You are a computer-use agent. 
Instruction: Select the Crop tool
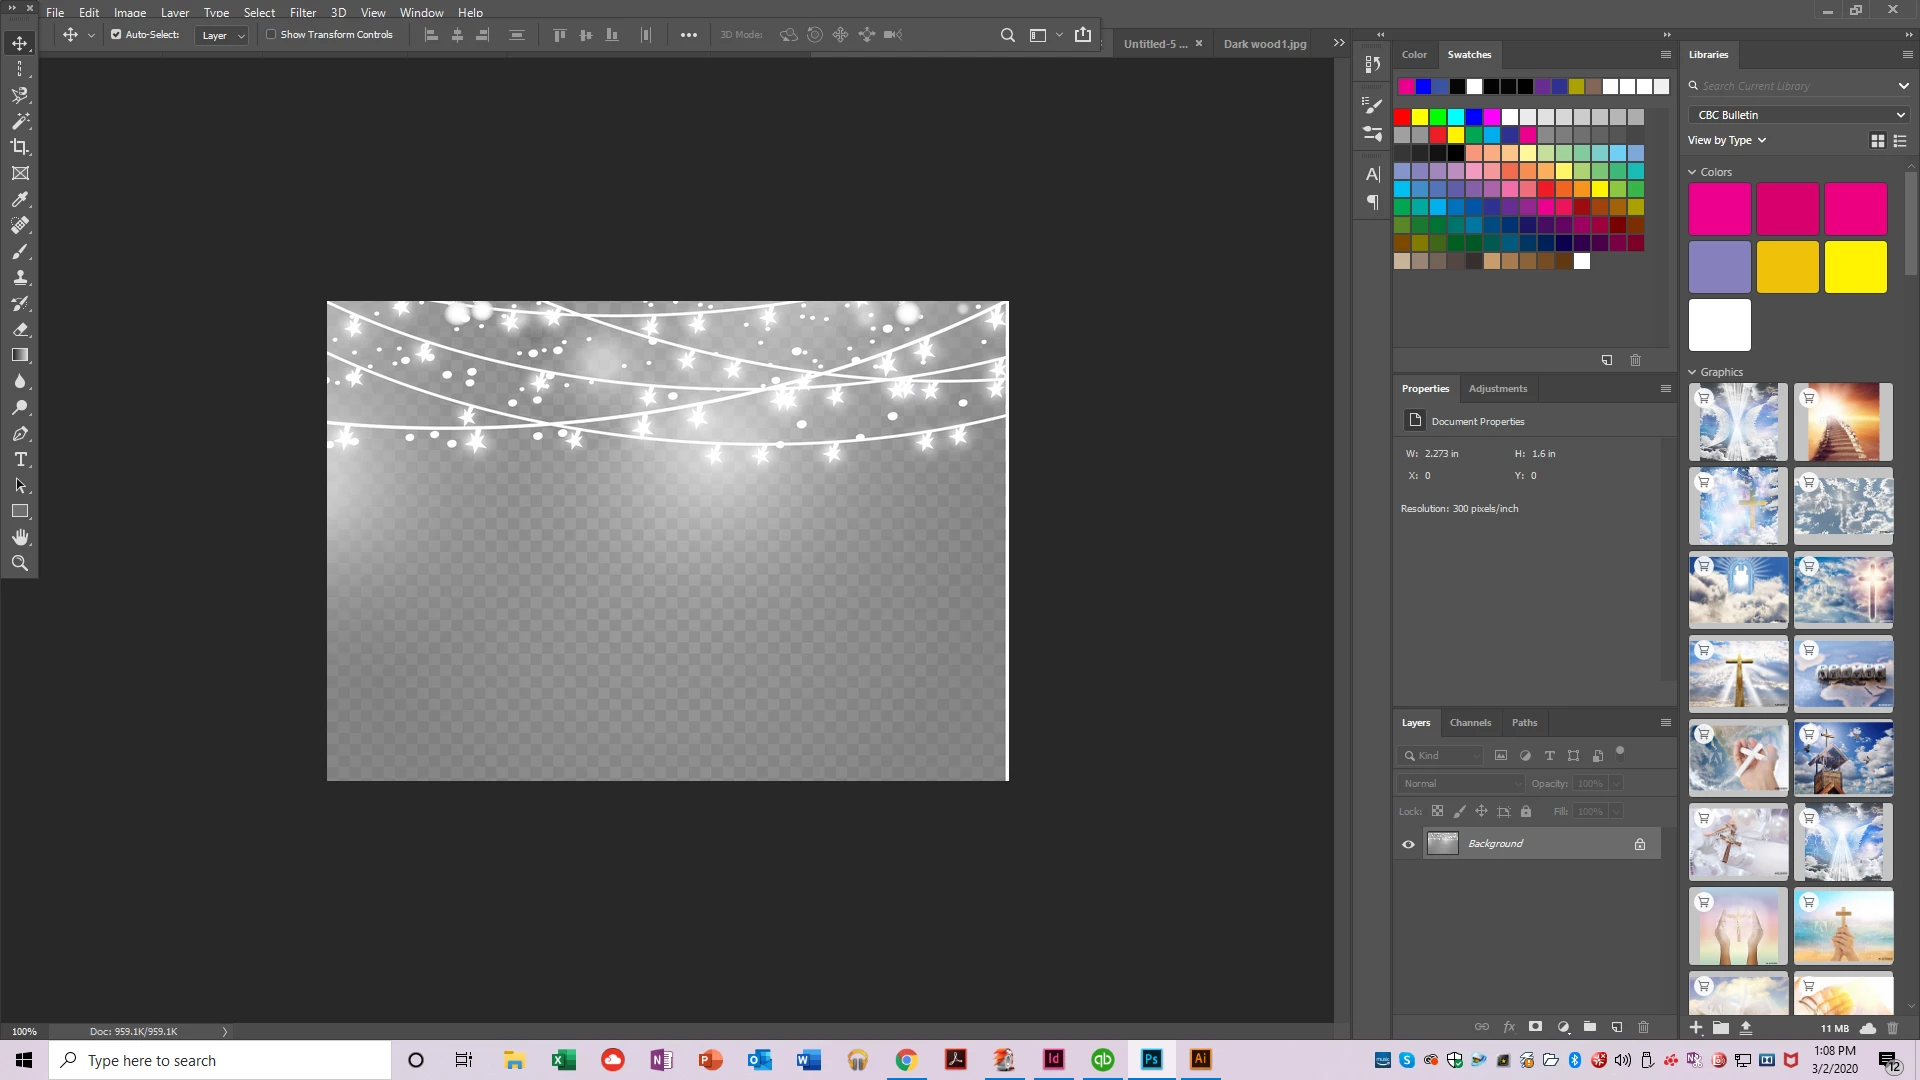tap(20, 147)
